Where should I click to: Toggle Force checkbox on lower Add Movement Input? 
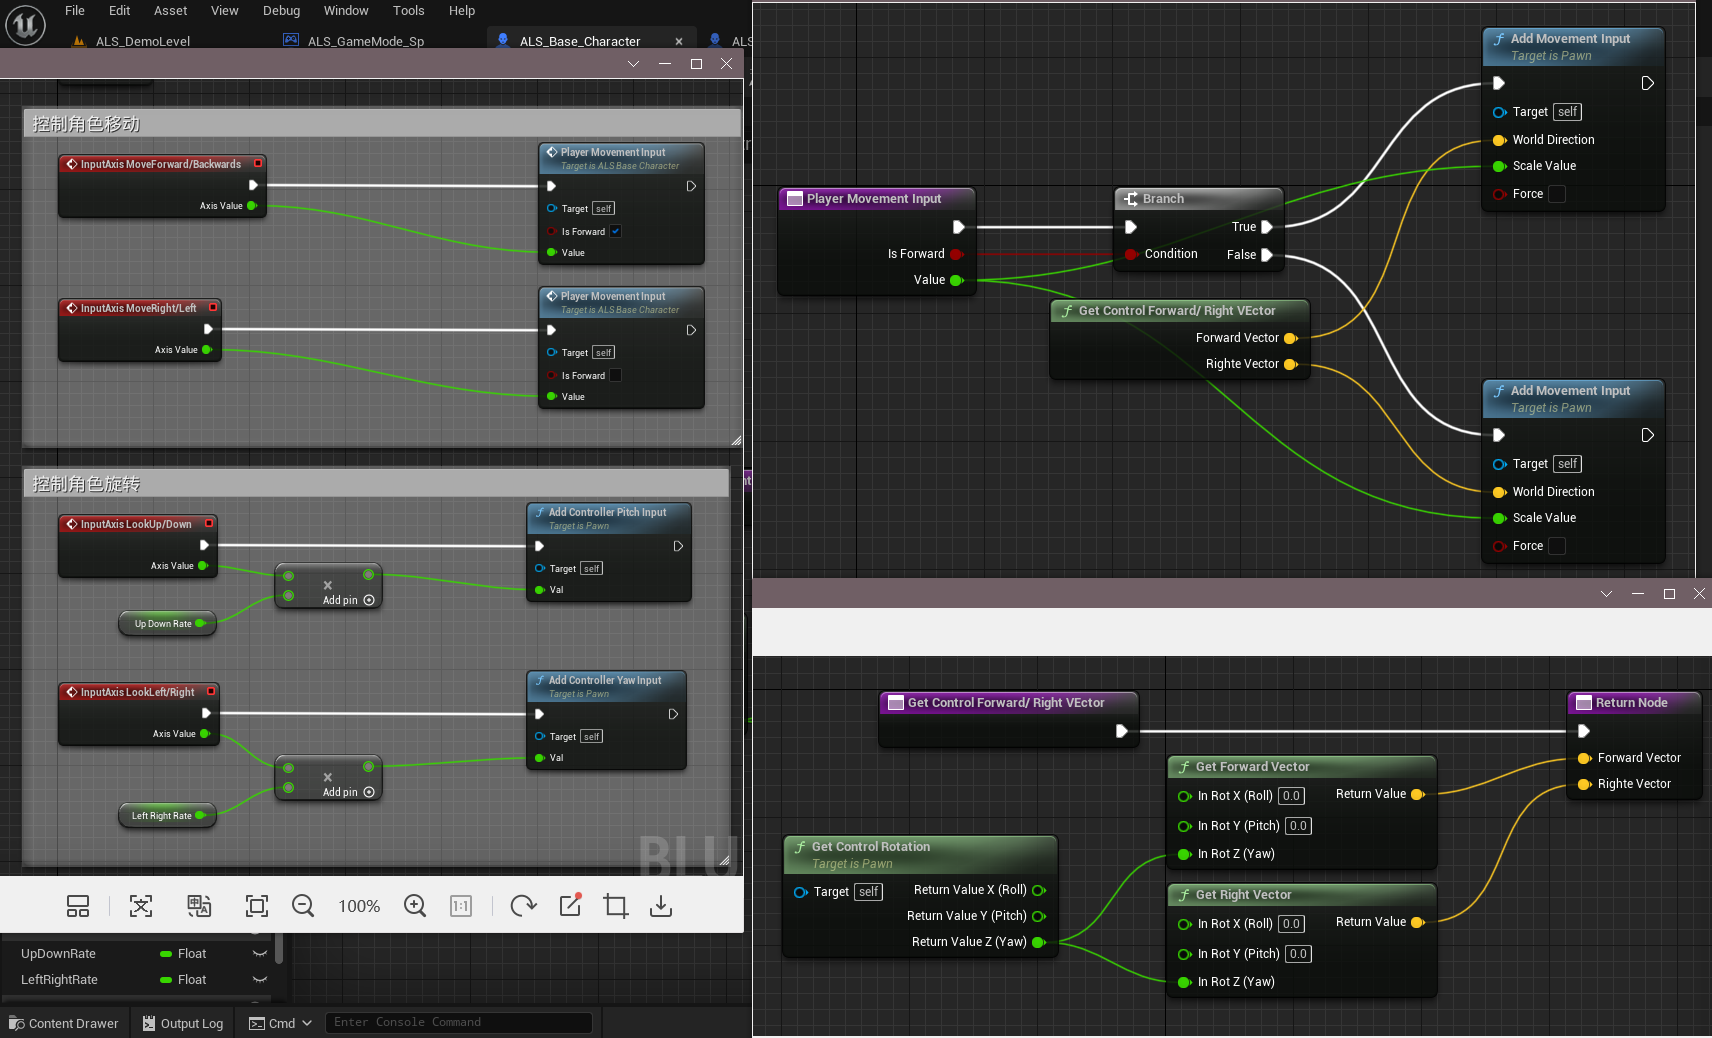[x=1557, y=546]
